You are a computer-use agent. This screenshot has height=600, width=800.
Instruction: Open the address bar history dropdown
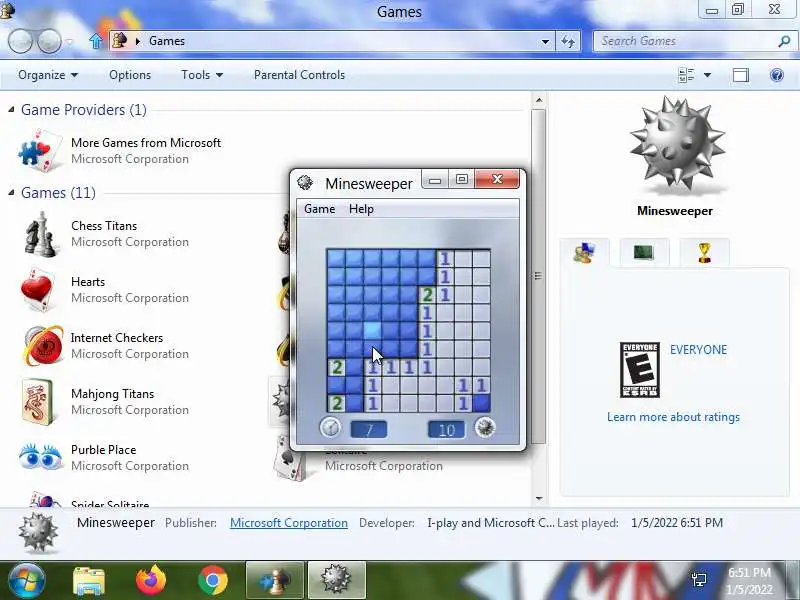(x=545, y=41)
